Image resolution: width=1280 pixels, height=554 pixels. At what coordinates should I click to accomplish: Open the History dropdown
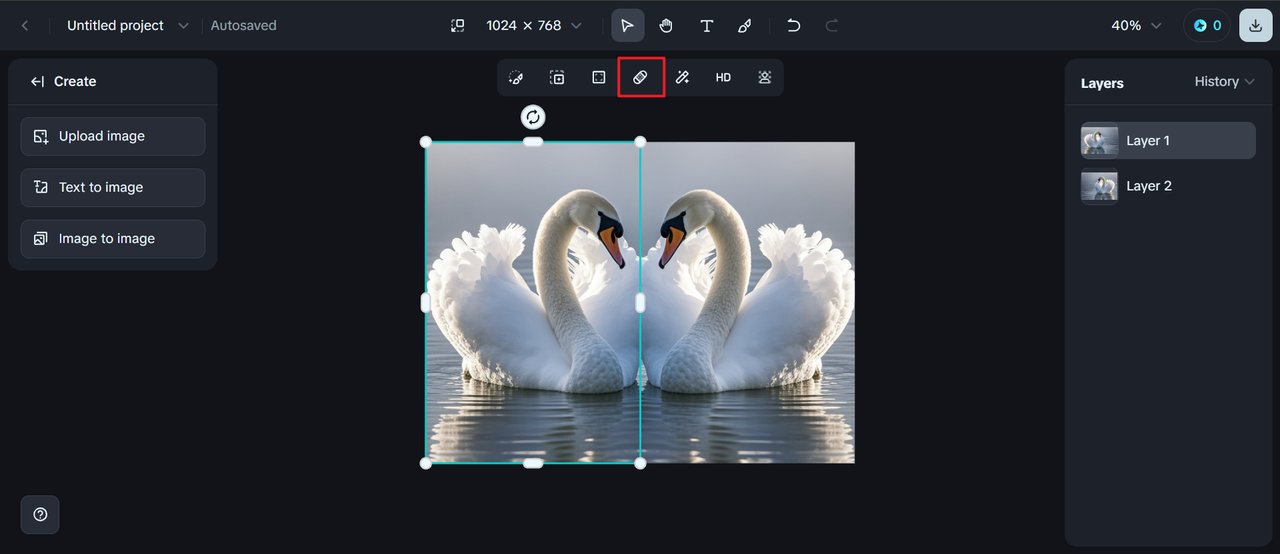(x=1225, y=82)
